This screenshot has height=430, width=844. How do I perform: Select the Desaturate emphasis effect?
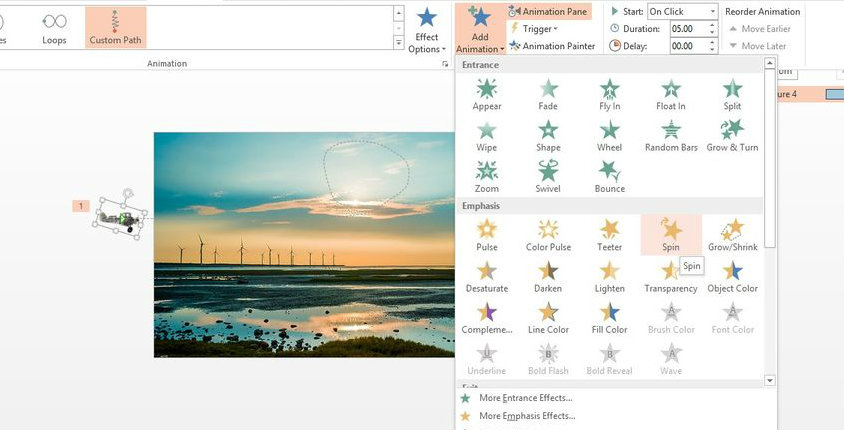tap(487, 277)
